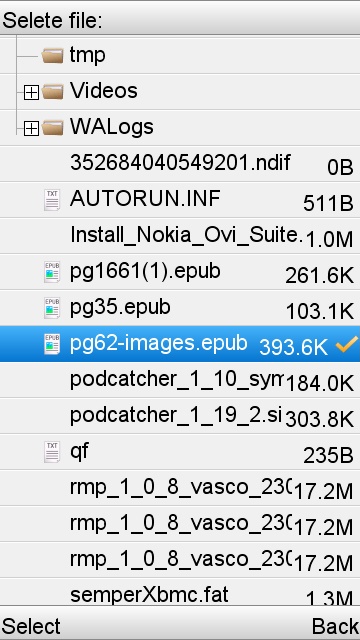Viewport: 360px width, 640px height.
Task: Expand the WALogs folder tree node
Action: coord(31,129)
